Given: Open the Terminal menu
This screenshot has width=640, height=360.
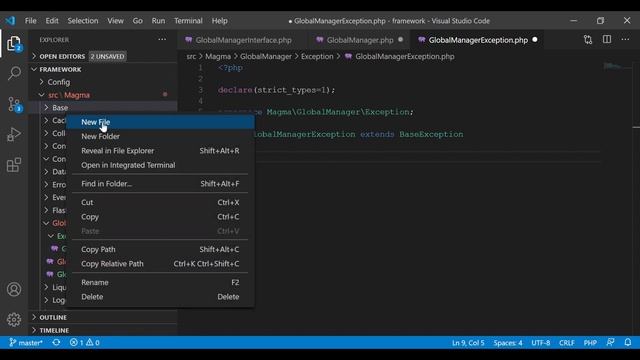Looking at the screenshot, I should click(x=188, y=21).
